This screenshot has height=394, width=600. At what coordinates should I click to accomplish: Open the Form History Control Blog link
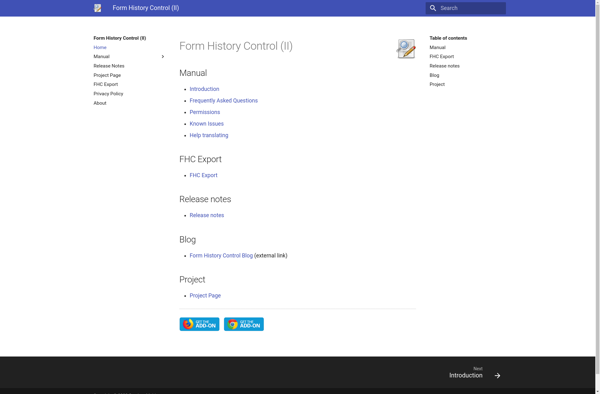pos(221,256)
